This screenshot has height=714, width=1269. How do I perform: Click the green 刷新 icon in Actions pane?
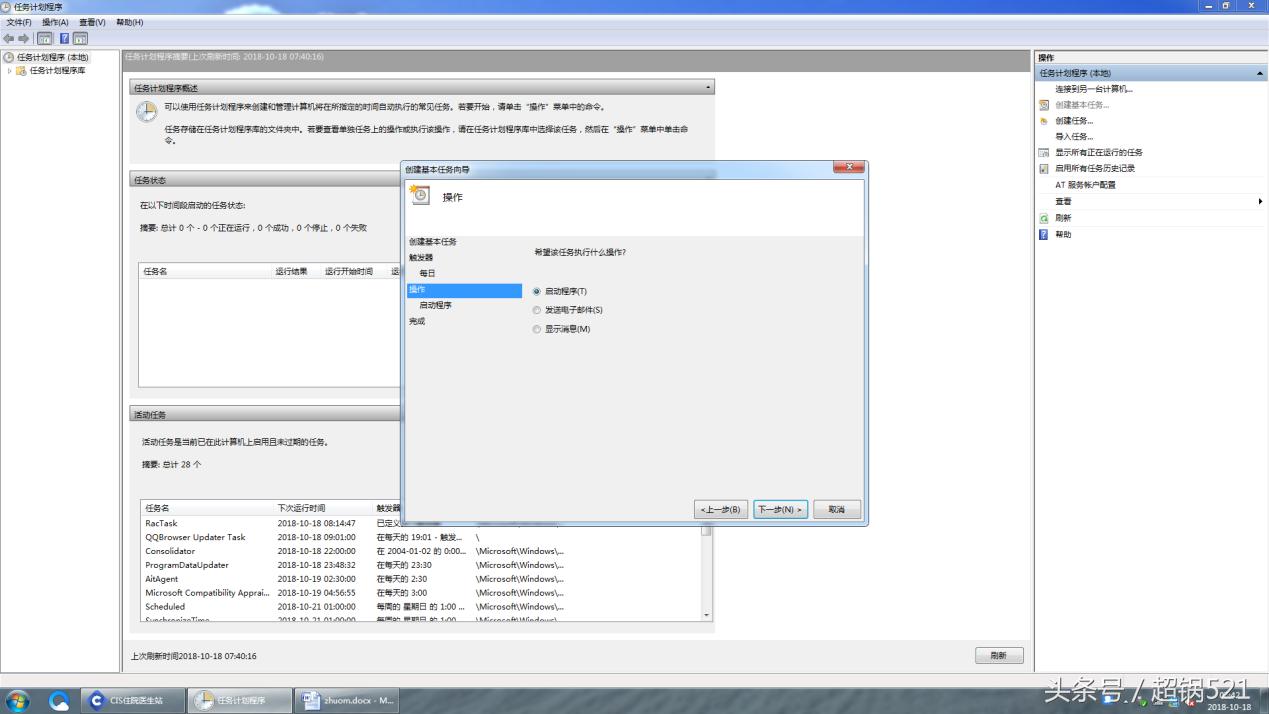coord(1044,218)
